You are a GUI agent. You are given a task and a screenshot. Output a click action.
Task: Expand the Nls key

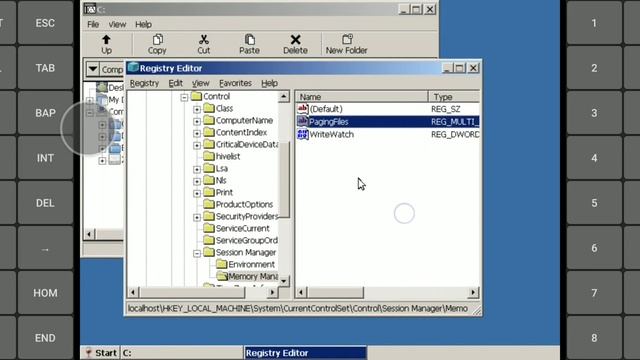(x=197, y=181)
